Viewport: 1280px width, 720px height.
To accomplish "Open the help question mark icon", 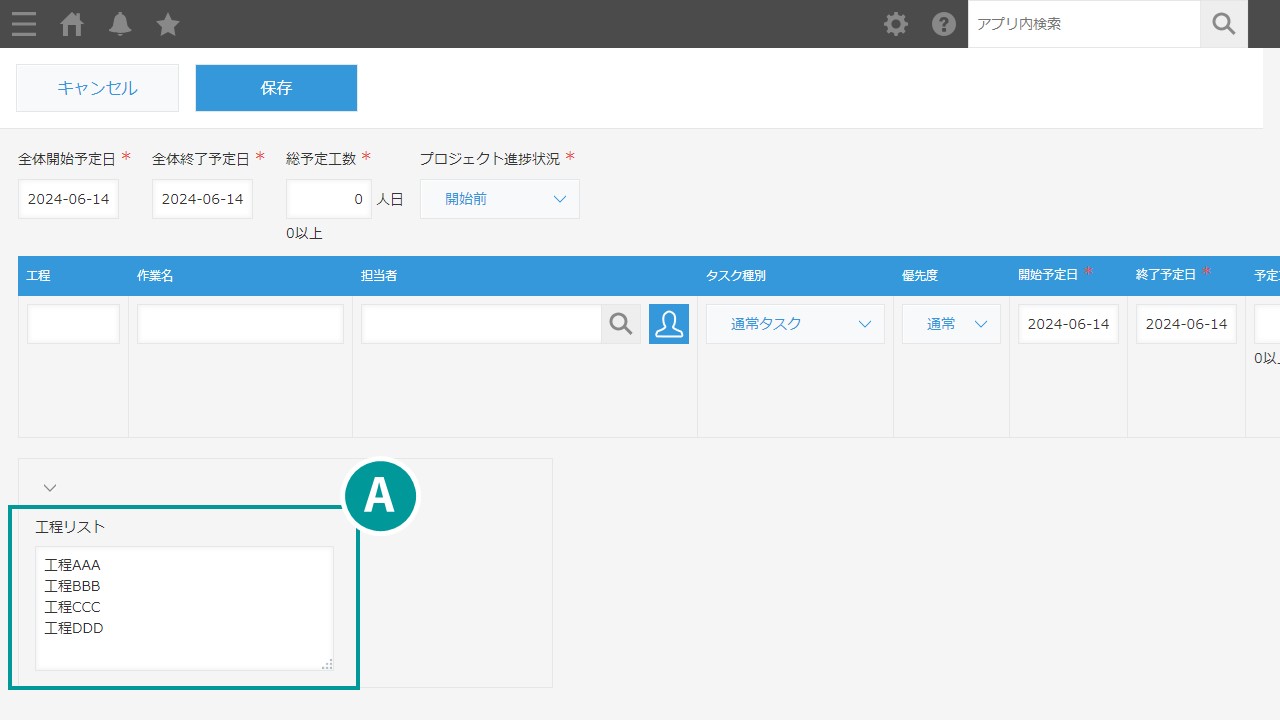I will point(944,24).
